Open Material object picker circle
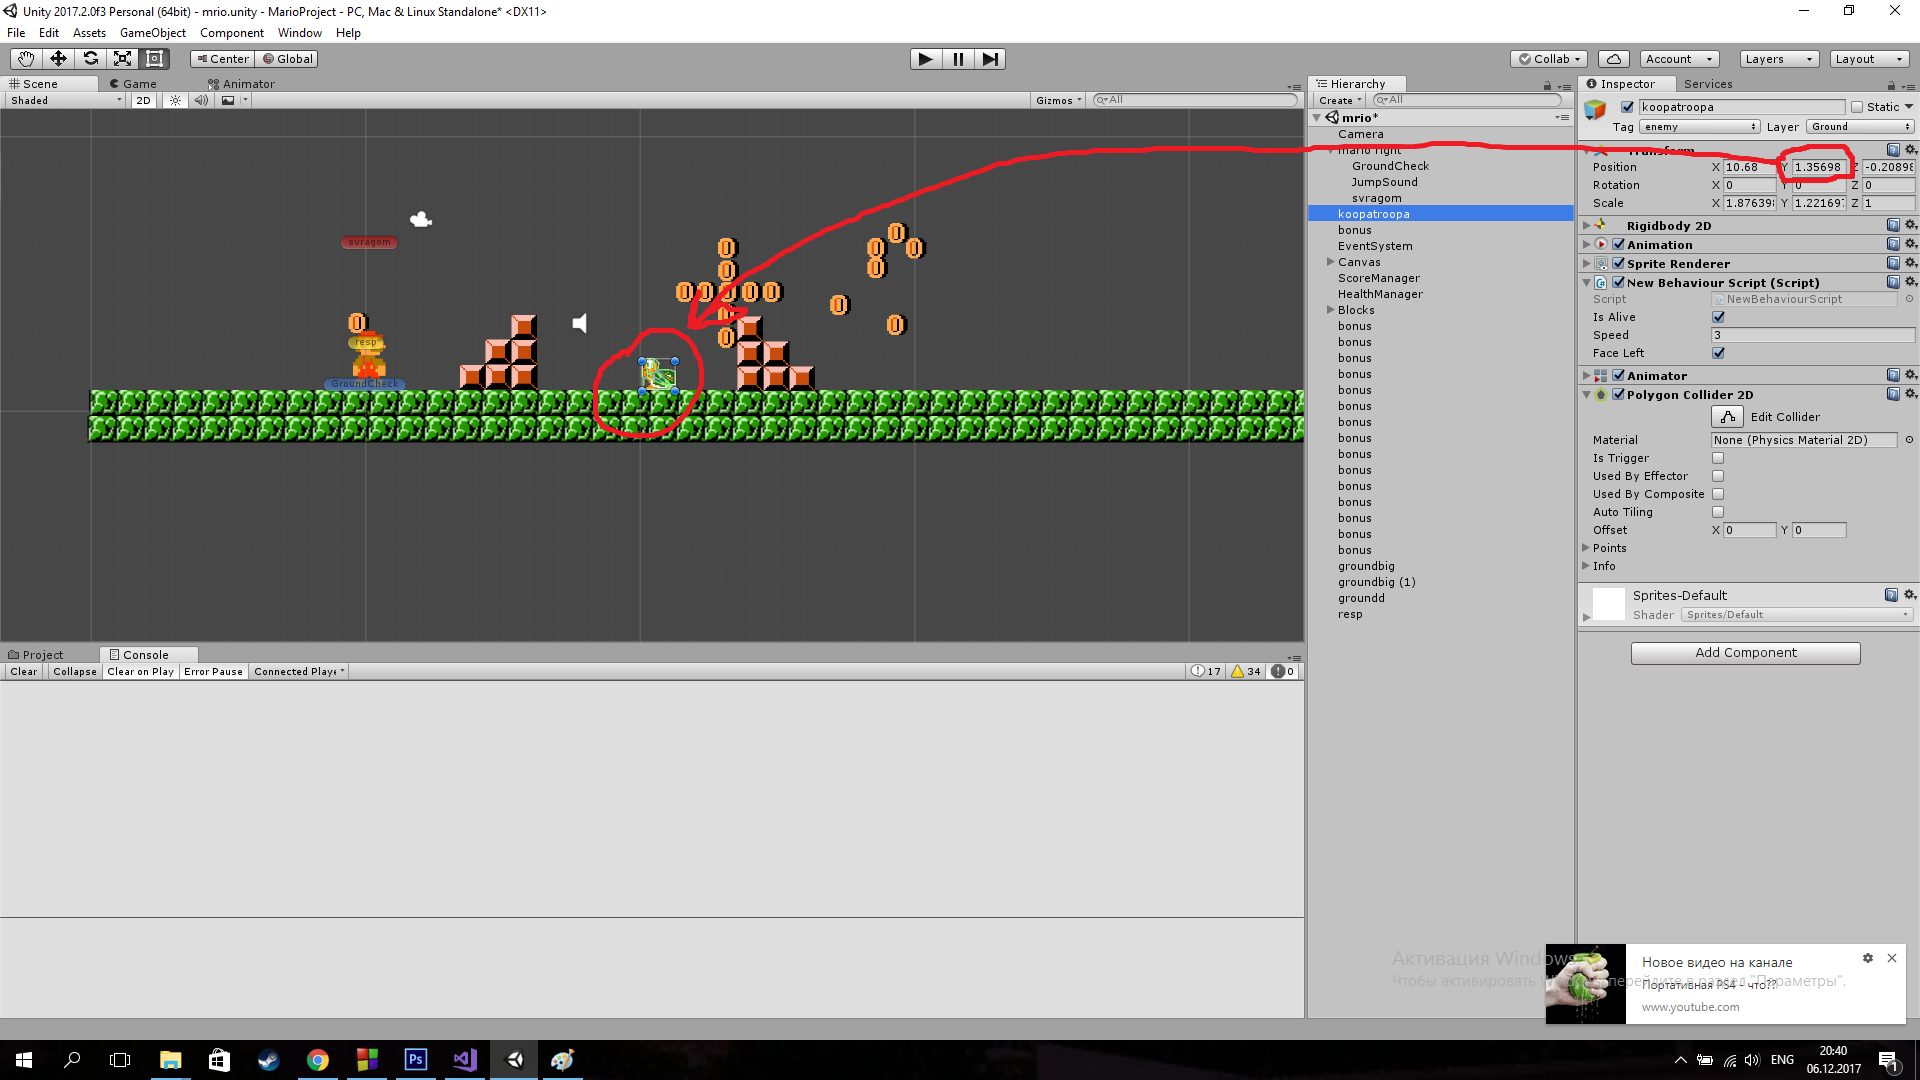Image resolution: width=1920 pixels, height=1080 pixels. tap(1909, 440)
